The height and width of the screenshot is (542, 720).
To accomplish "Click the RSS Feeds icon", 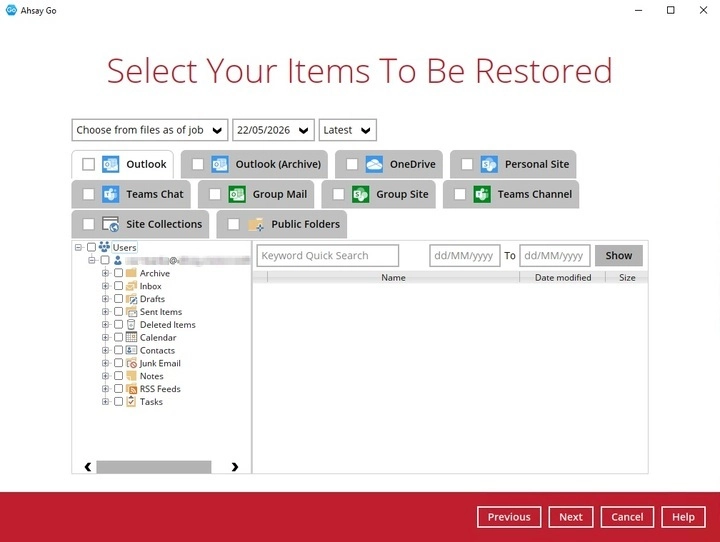I will coord(131,389).
